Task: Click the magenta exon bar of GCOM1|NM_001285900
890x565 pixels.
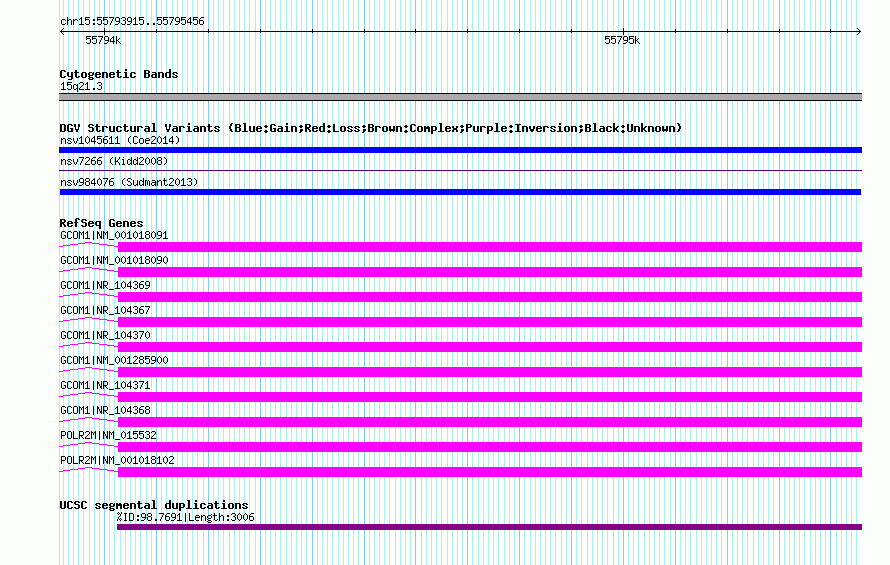Action: click(x=490, y=372)
